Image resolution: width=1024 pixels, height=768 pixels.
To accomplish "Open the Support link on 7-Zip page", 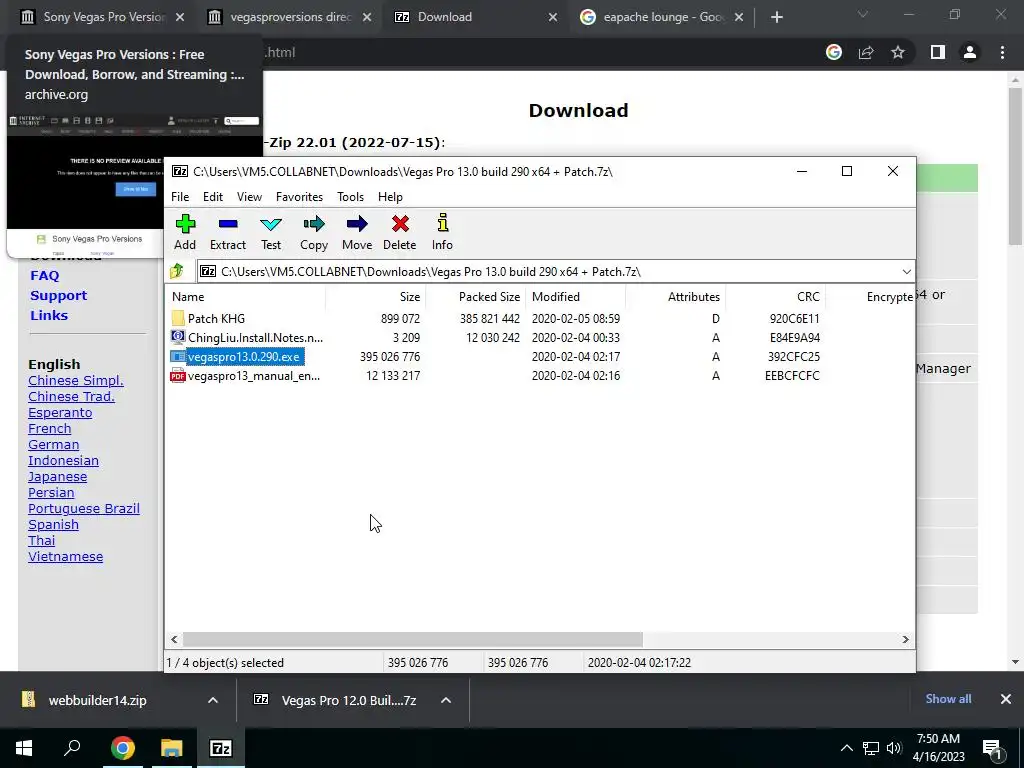I will (58, 295).
